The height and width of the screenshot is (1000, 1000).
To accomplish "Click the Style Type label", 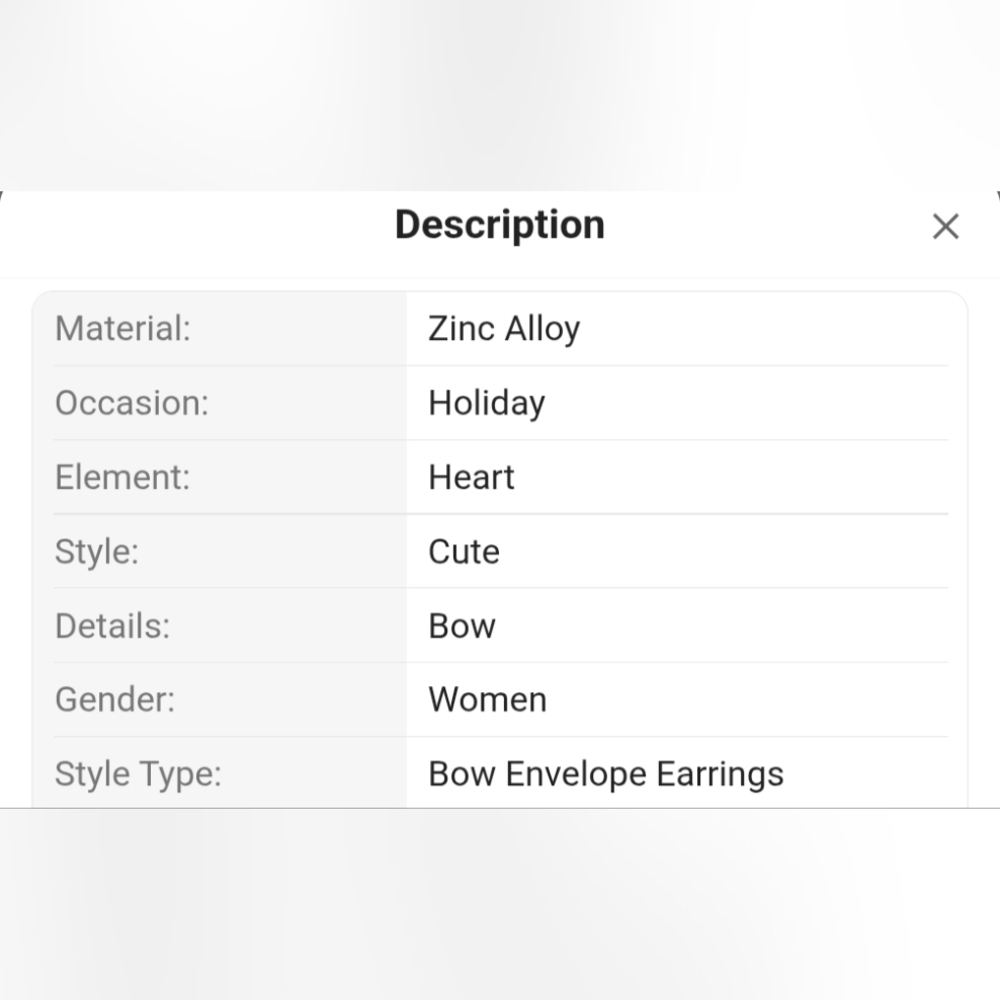I will (x=138, y=774).
